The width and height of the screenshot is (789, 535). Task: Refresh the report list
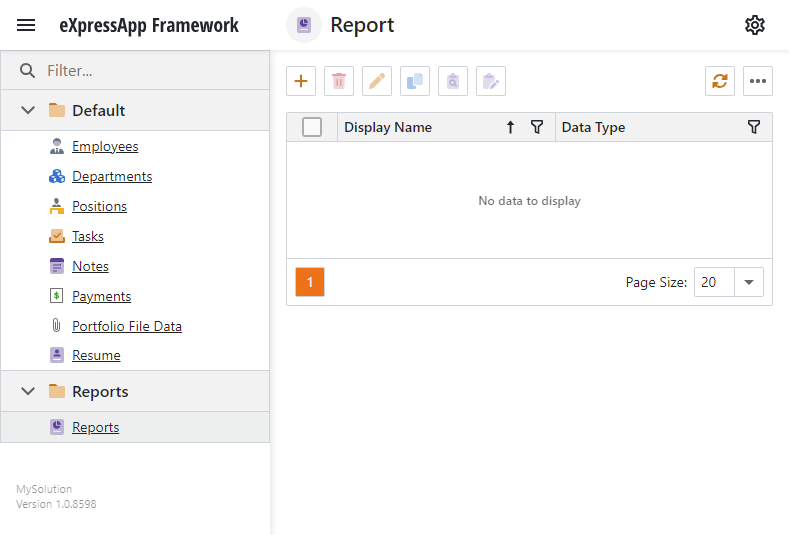(x=720, y=81)
